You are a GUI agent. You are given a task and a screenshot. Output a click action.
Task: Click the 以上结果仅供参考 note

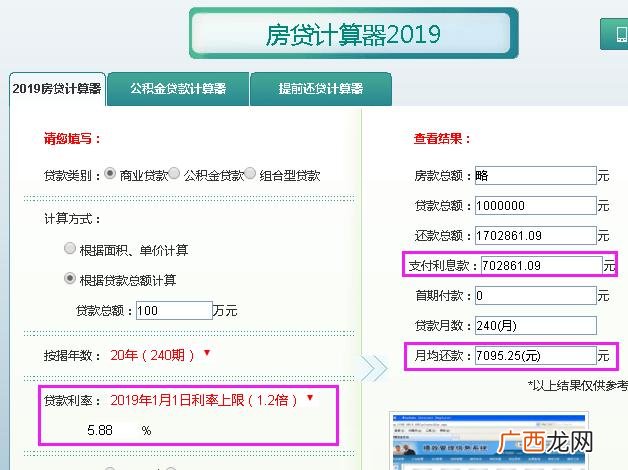pyautogui.click(x=578, y=385)
